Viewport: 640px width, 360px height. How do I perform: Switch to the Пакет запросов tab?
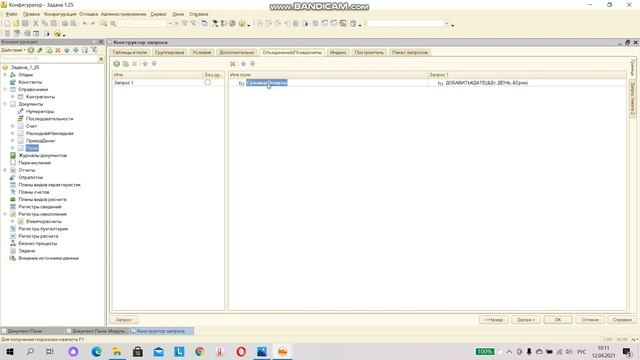410,52
